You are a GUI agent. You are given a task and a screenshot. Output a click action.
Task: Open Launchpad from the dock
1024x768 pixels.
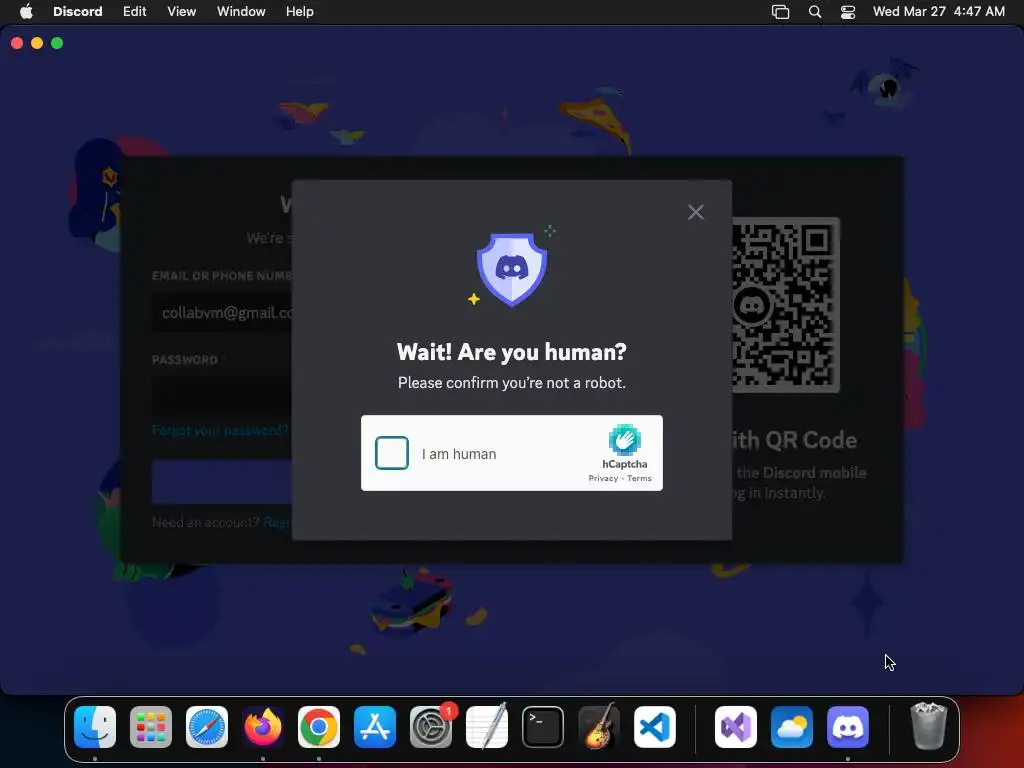(151, 727)
